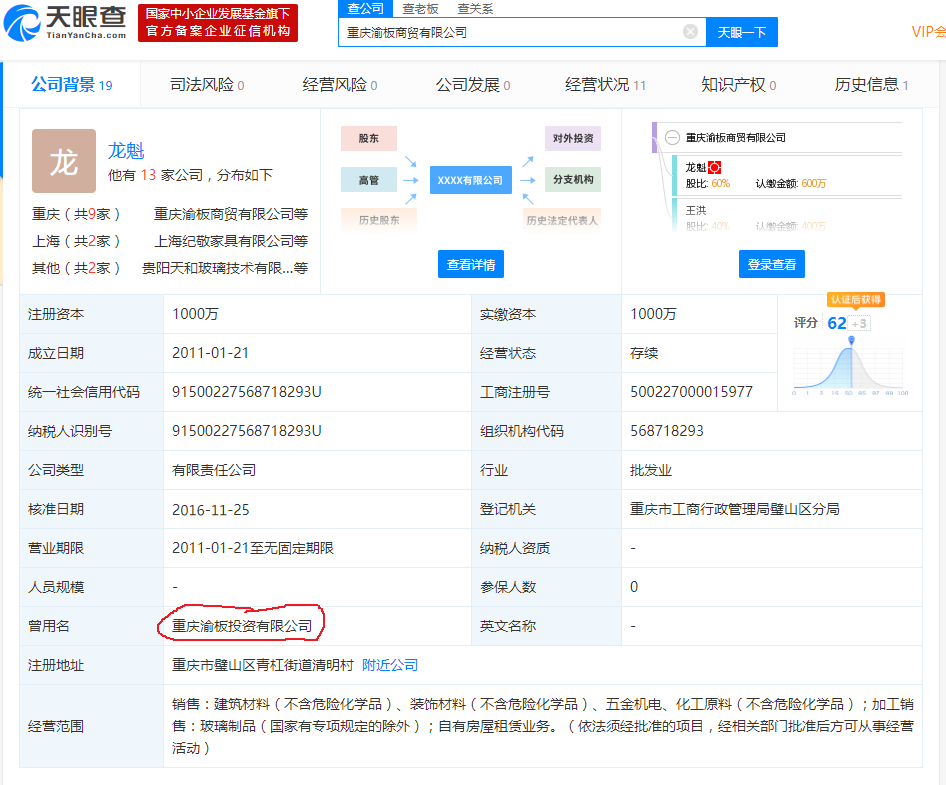Clear the search box with the X icon
The image size is (946, 785).
(x=690, y=32)
